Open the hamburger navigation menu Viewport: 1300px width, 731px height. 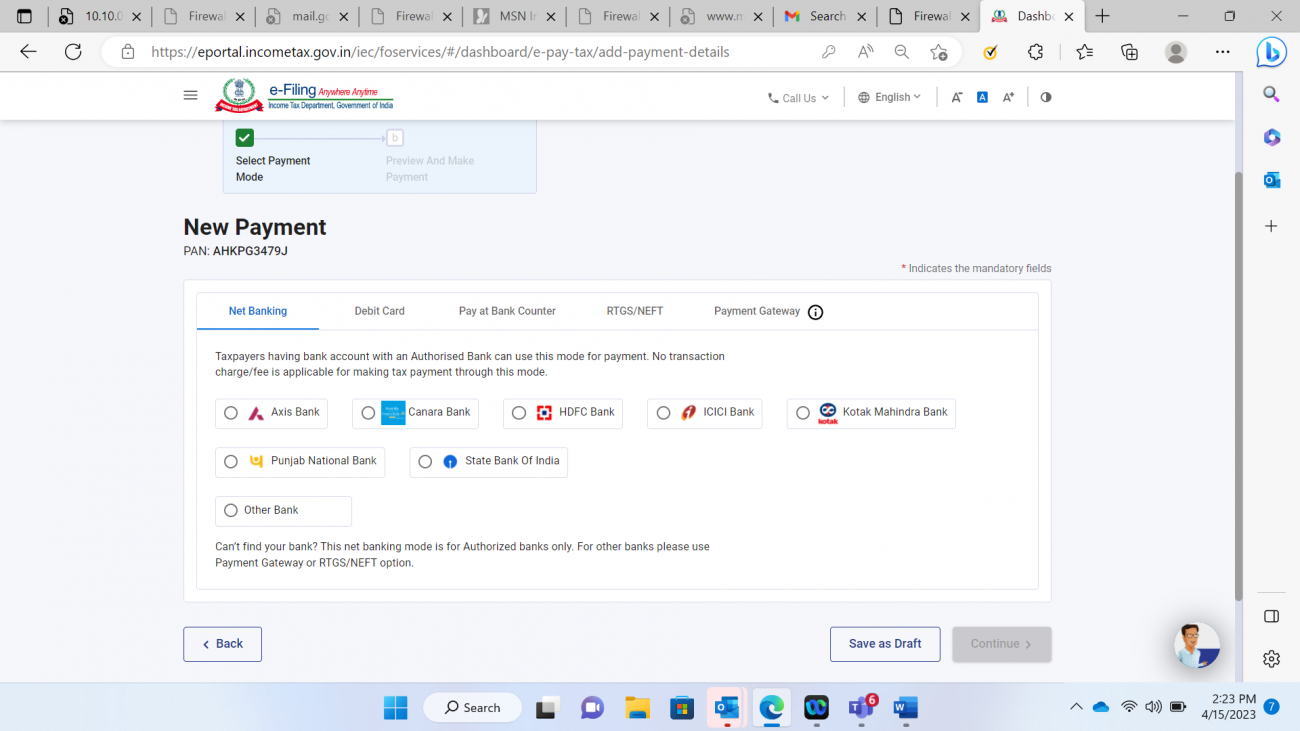(x=190, y=96)
